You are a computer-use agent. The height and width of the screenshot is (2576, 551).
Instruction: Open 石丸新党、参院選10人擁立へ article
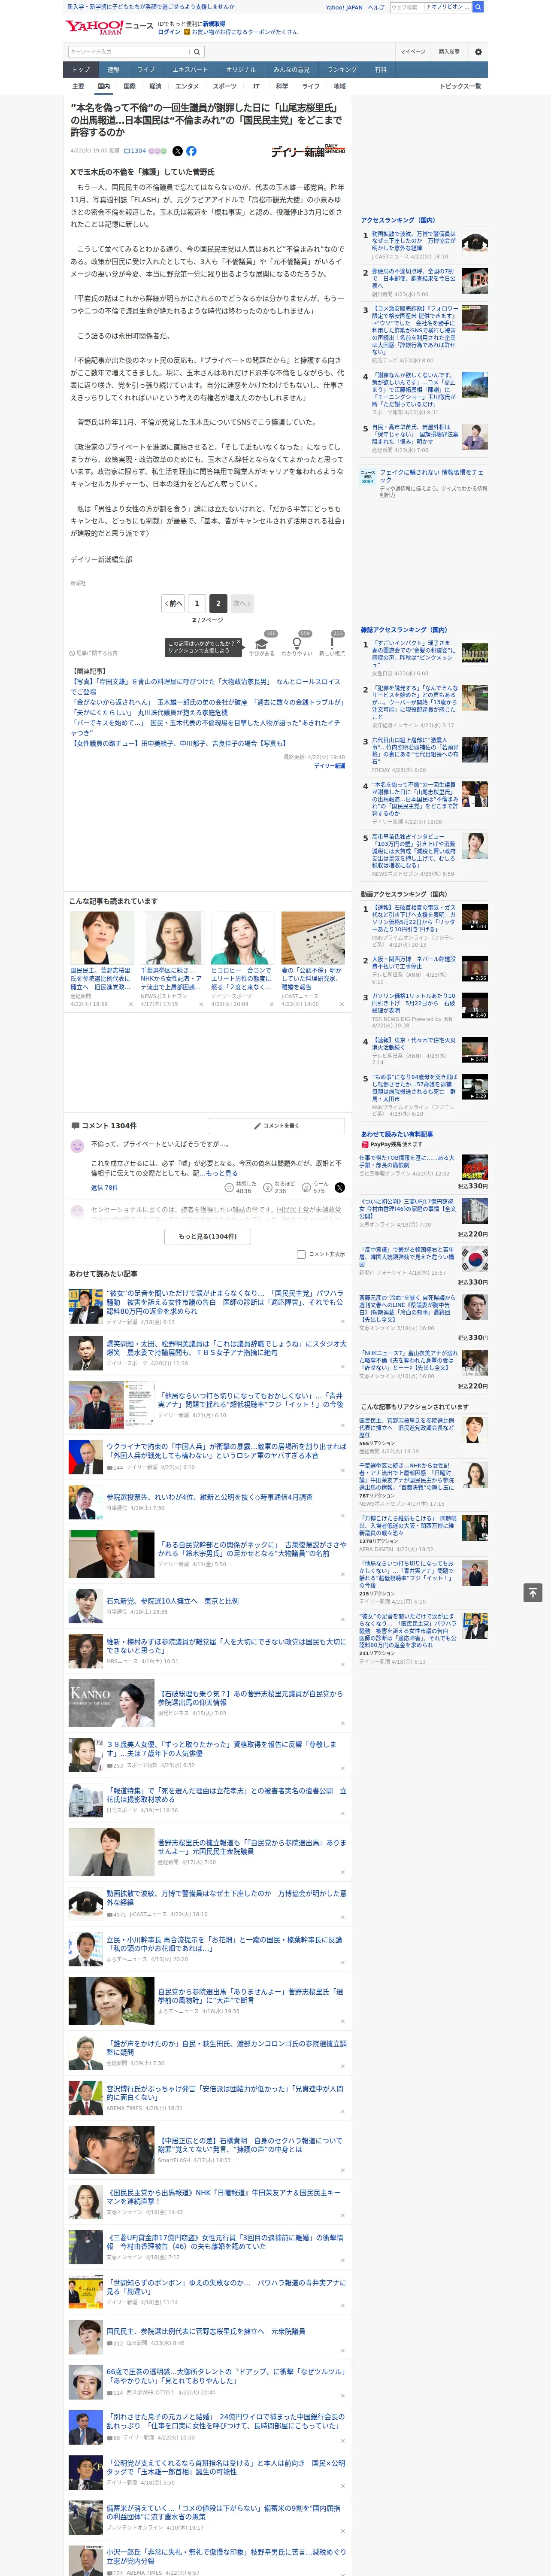(172, 1601)
